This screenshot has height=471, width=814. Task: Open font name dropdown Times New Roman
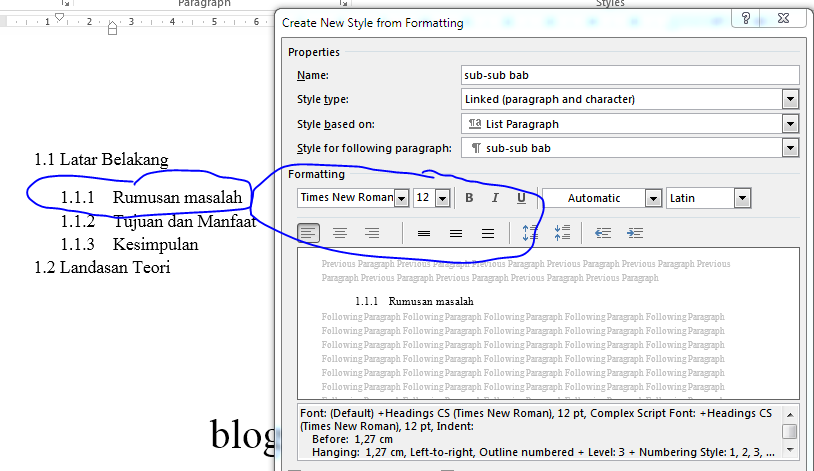pos(401,198)
